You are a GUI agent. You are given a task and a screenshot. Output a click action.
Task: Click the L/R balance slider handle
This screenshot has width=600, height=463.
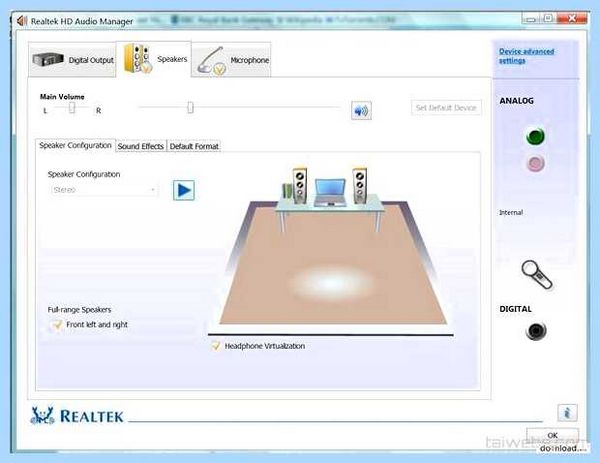point(72,108)
